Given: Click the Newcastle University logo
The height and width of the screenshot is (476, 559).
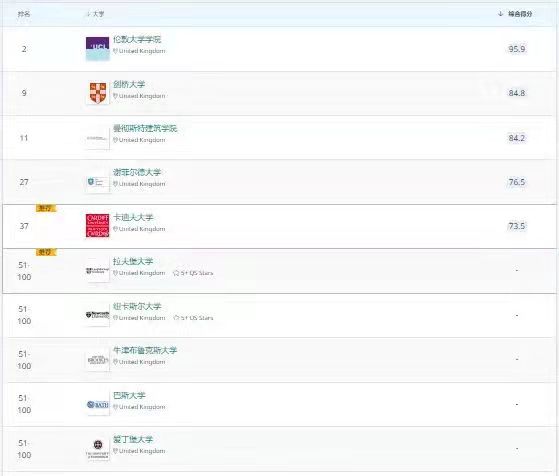Looking at the screenshot, I should (x=97, y=315).
